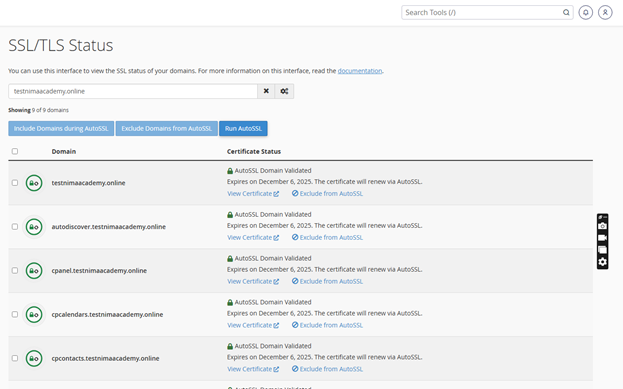Image resolution: width=623 pixels, height=389 pixels.
Task: Exclude cpcontacts.testnimaacademy.online from AutoSSL
Action: [327, 369]
